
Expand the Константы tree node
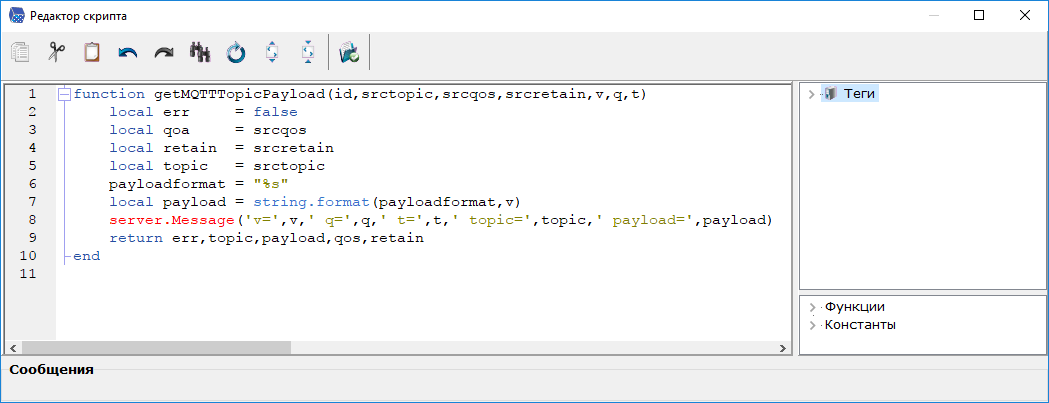tap(812, 325)
